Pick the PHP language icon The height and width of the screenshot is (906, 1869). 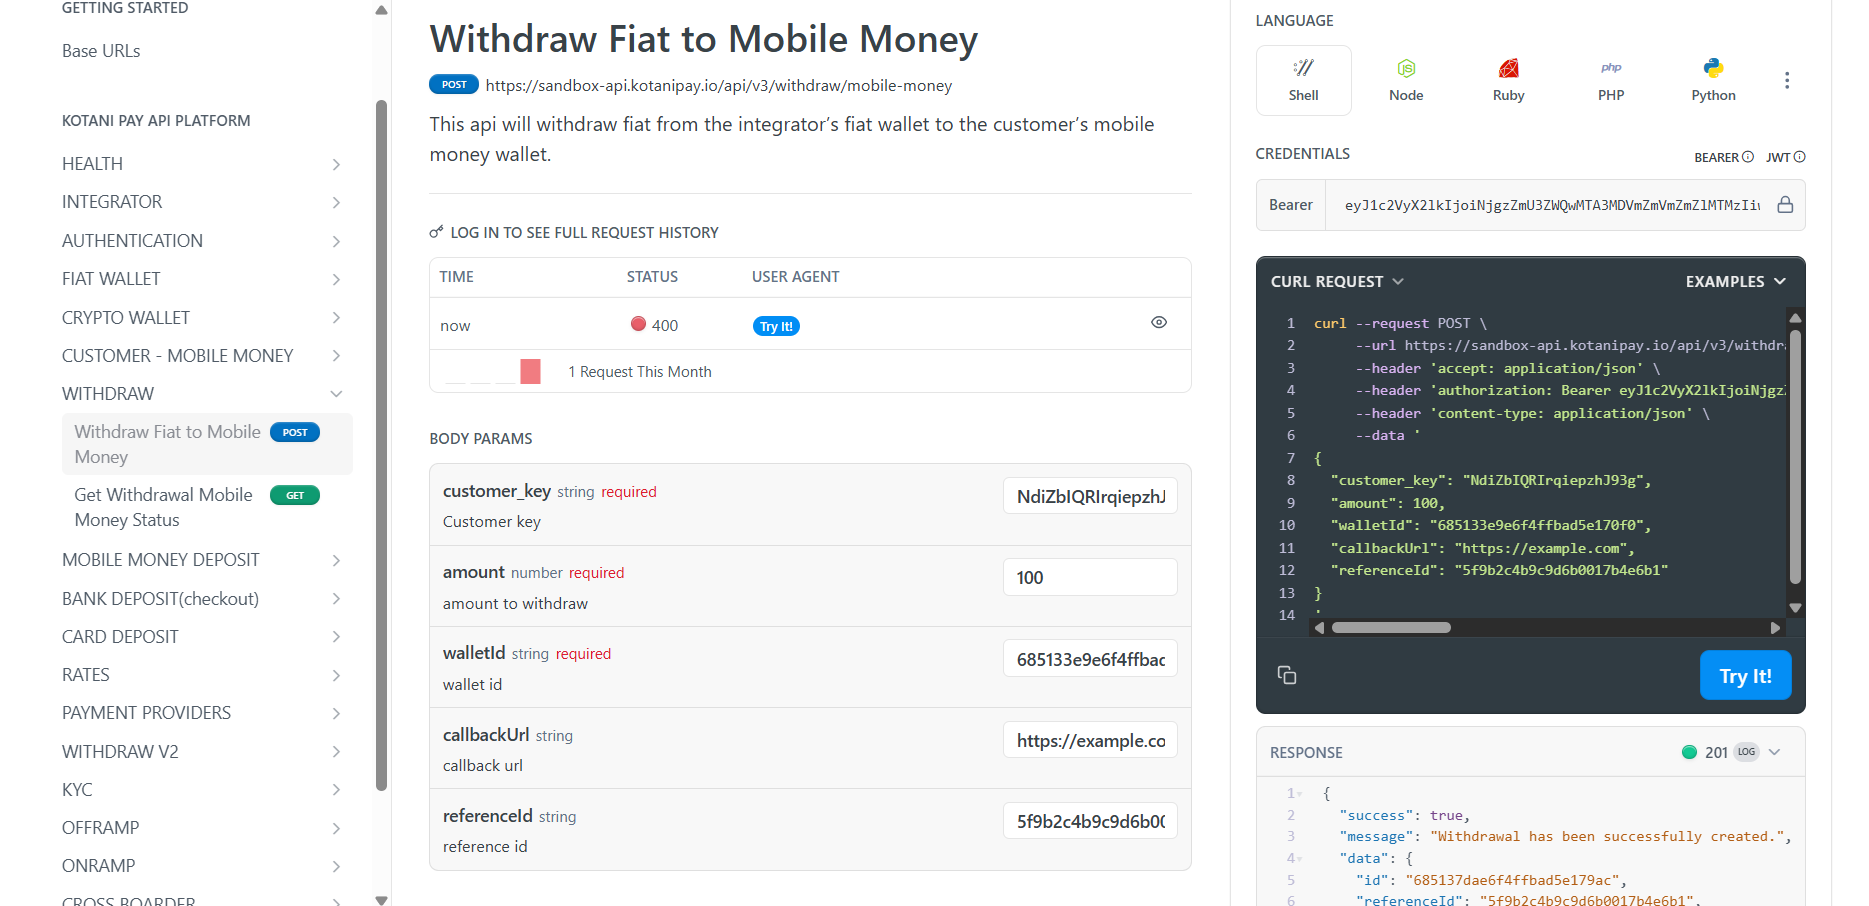(1611, 68)
